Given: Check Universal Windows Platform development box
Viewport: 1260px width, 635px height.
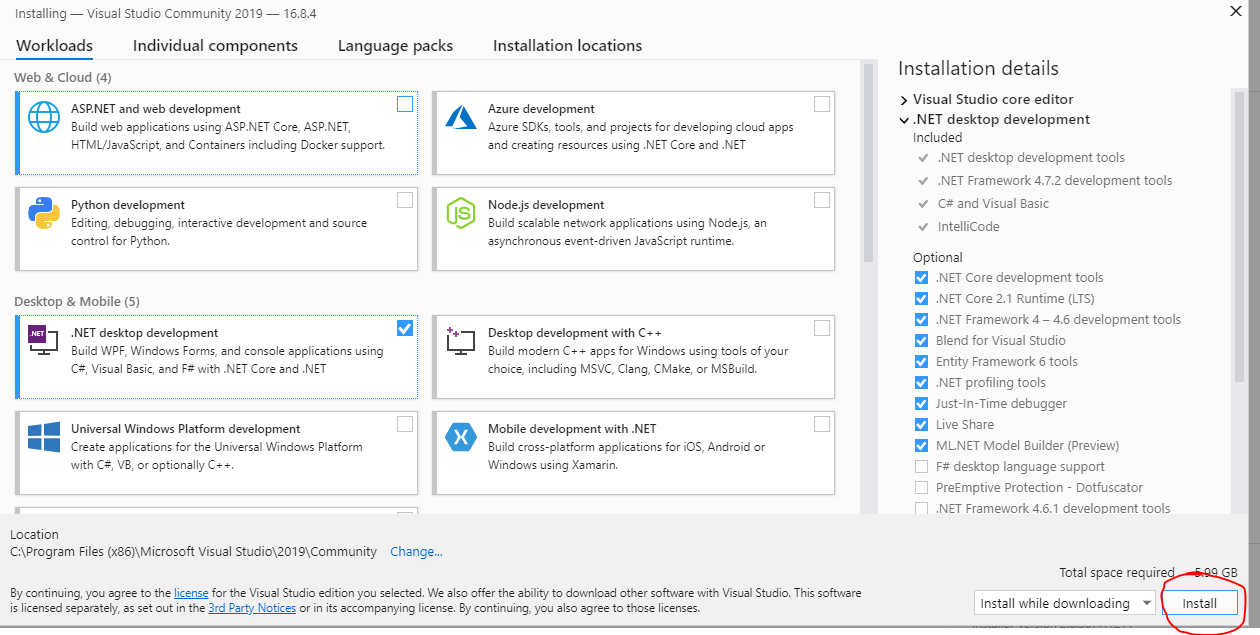Looking at the screenshot, I should 405,424.
